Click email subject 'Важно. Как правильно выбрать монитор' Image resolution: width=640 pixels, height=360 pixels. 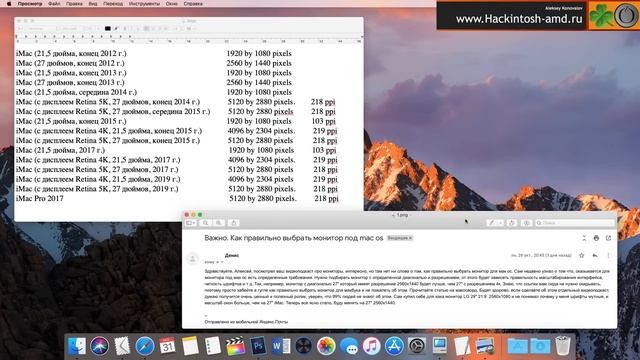click(293, 238)
